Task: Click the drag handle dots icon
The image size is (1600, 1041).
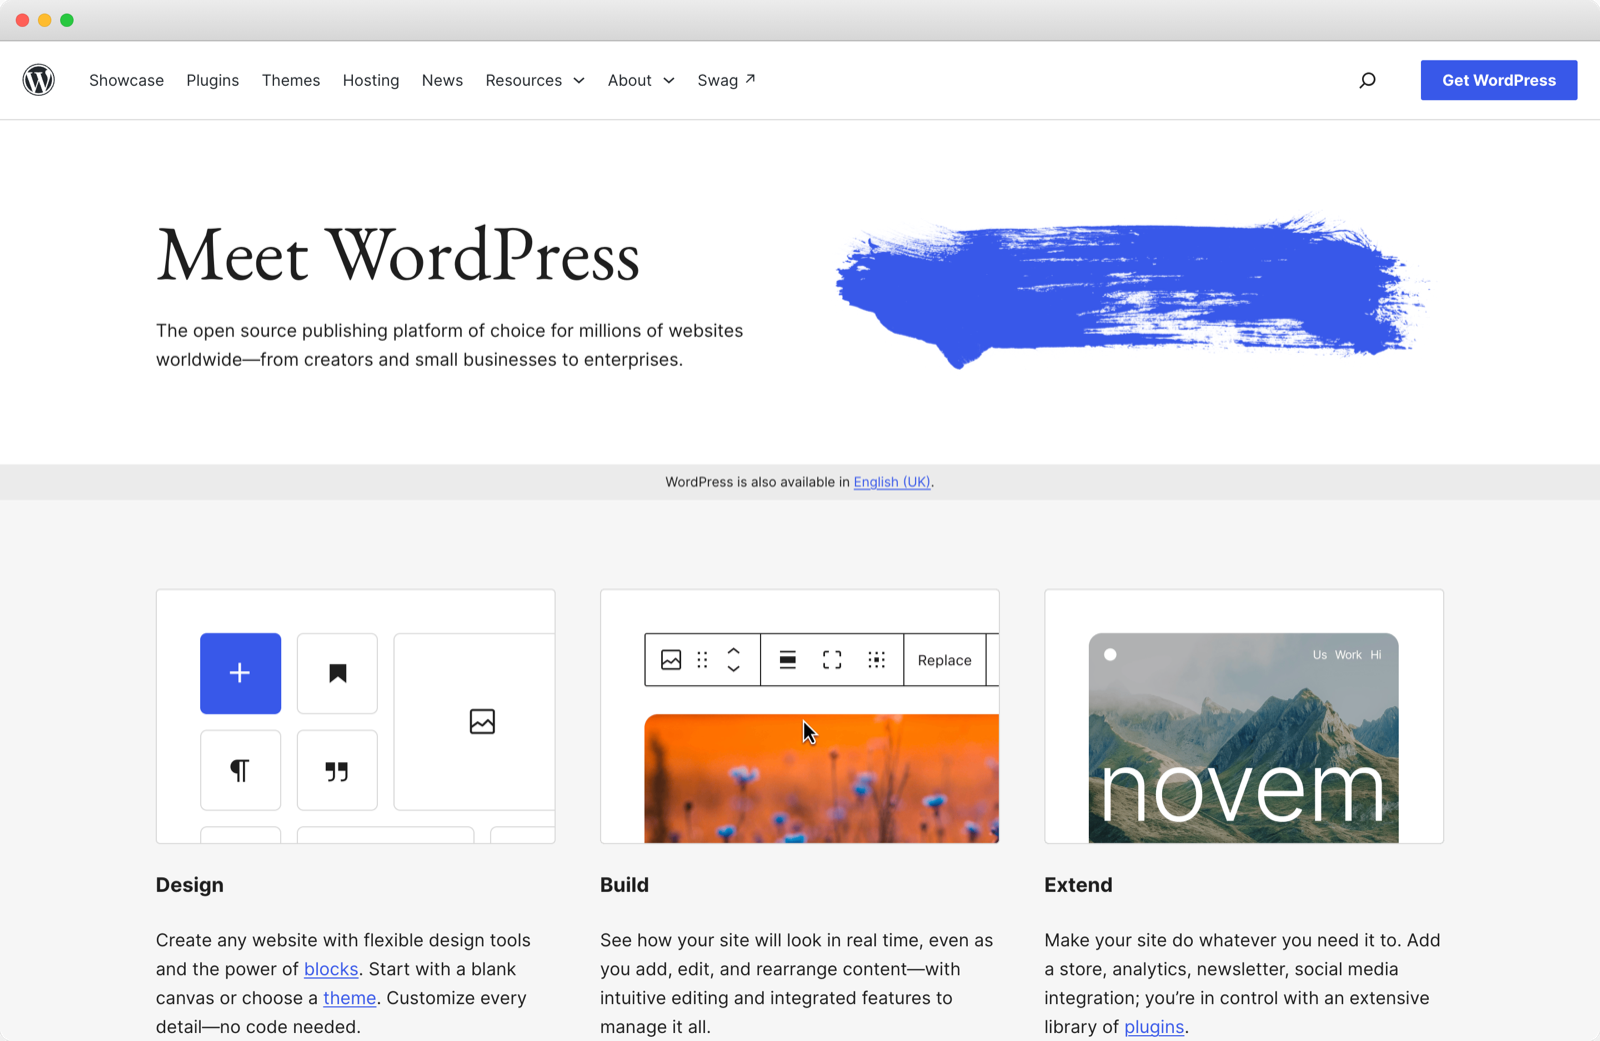Action: 702,660
